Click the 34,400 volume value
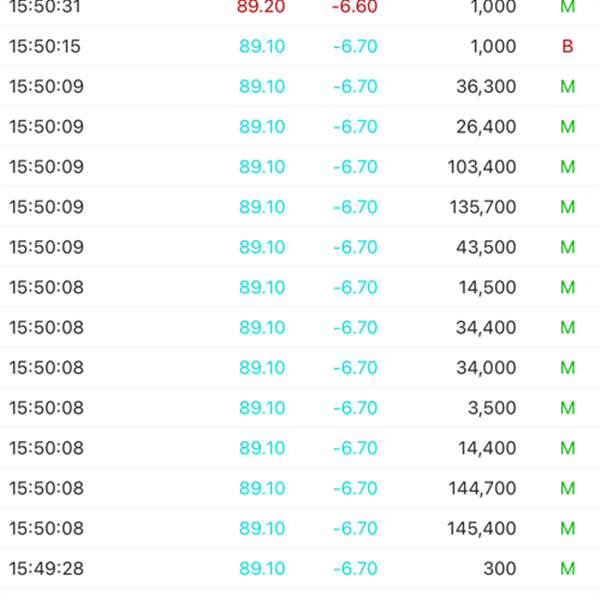This screenshot has width=600, height=600. pyautogui.click(x=483, y=327)
